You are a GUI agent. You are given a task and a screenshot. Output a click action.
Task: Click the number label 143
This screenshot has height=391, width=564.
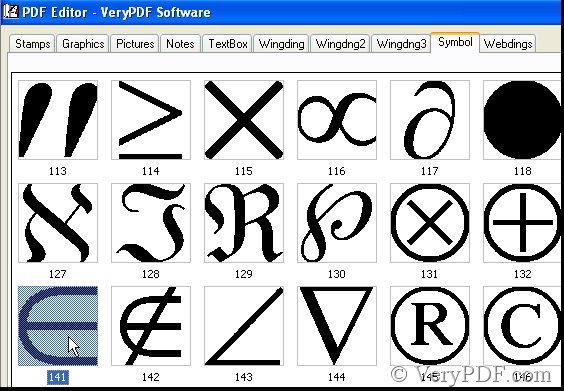[x=244, y=377]
